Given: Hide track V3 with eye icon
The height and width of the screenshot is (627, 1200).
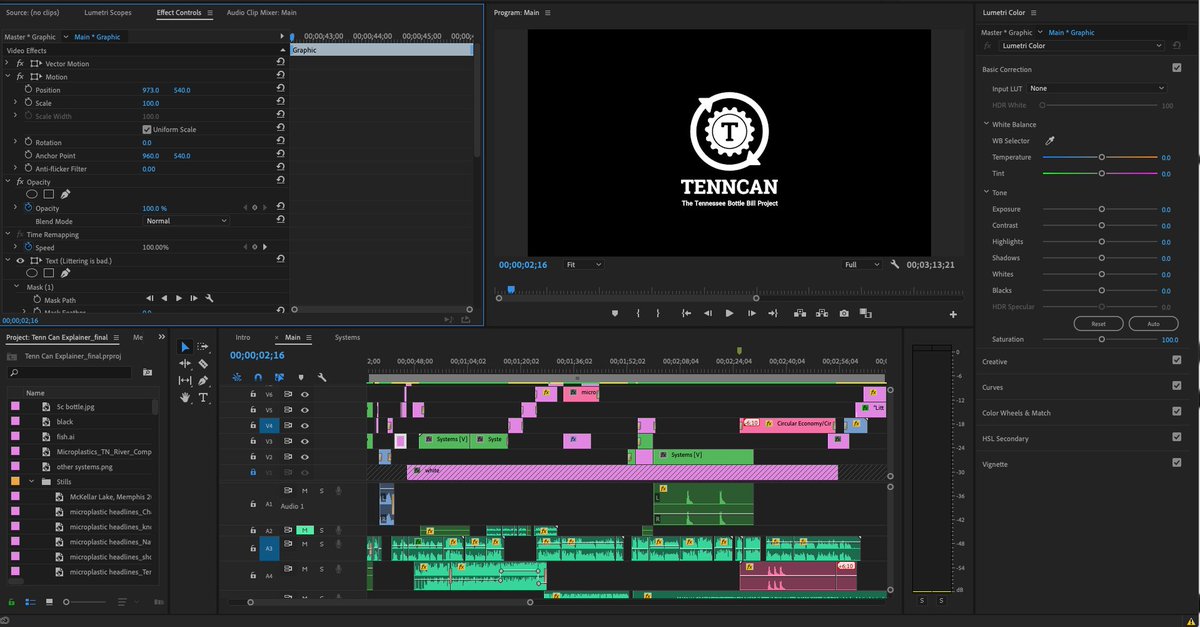Looking at the screenshot, I should pyautogui.click(x=305, y=441).
